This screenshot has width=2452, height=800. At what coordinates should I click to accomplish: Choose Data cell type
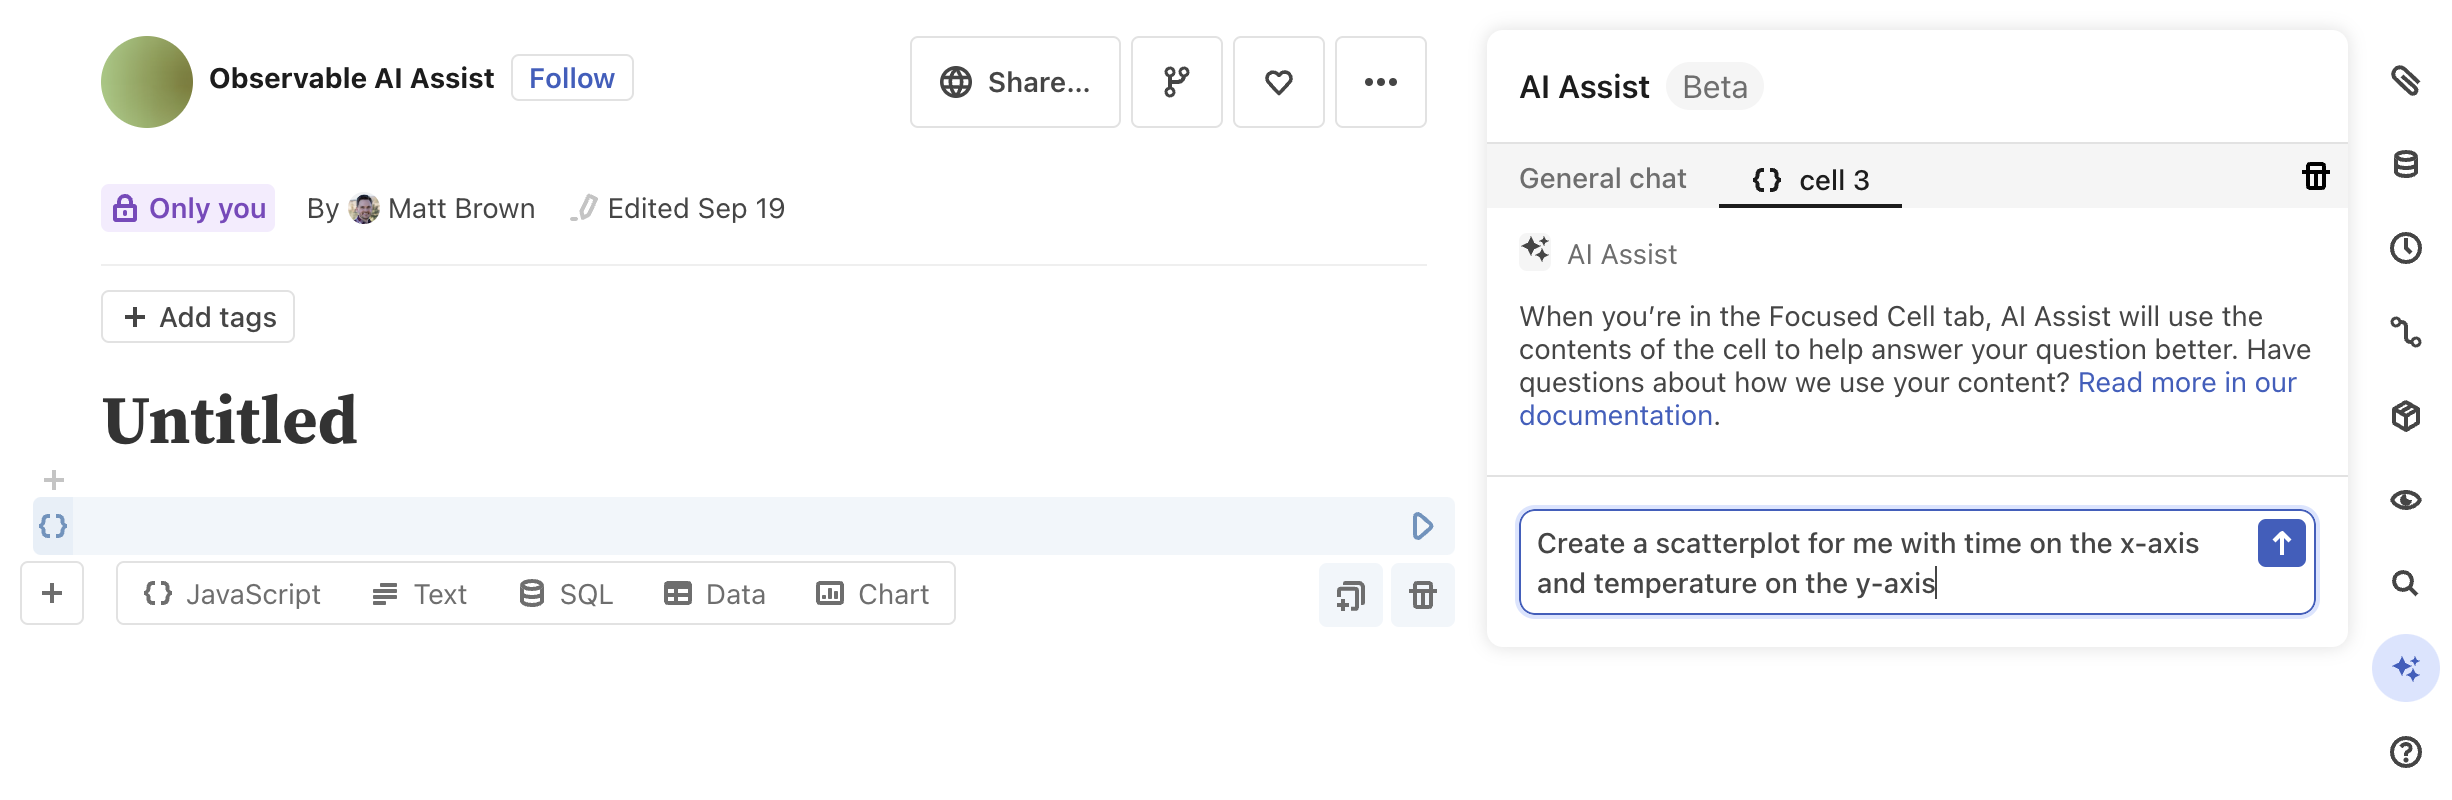click(715, 594)
